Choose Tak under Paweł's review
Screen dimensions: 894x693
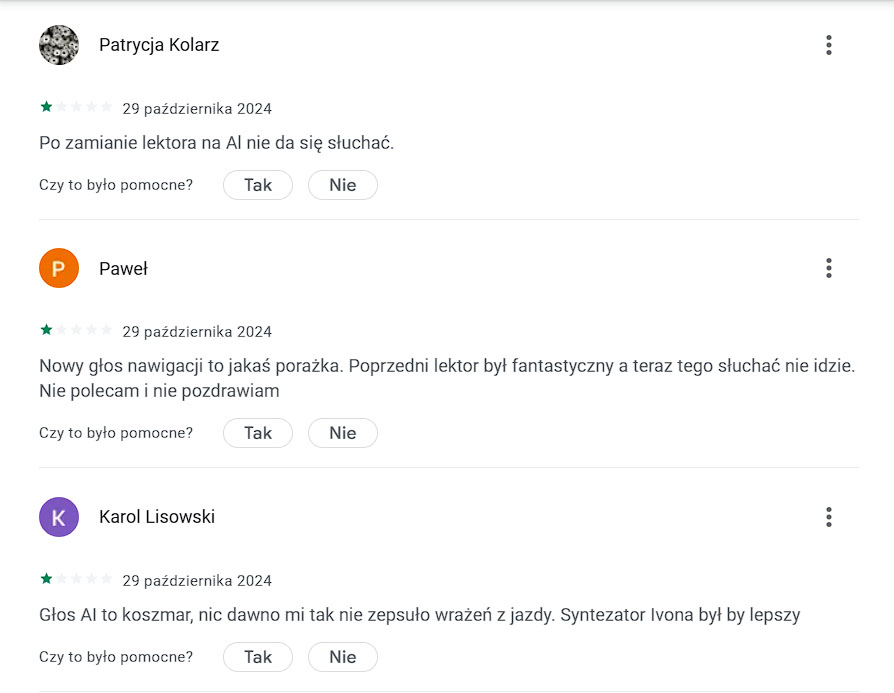click(258, 433)
